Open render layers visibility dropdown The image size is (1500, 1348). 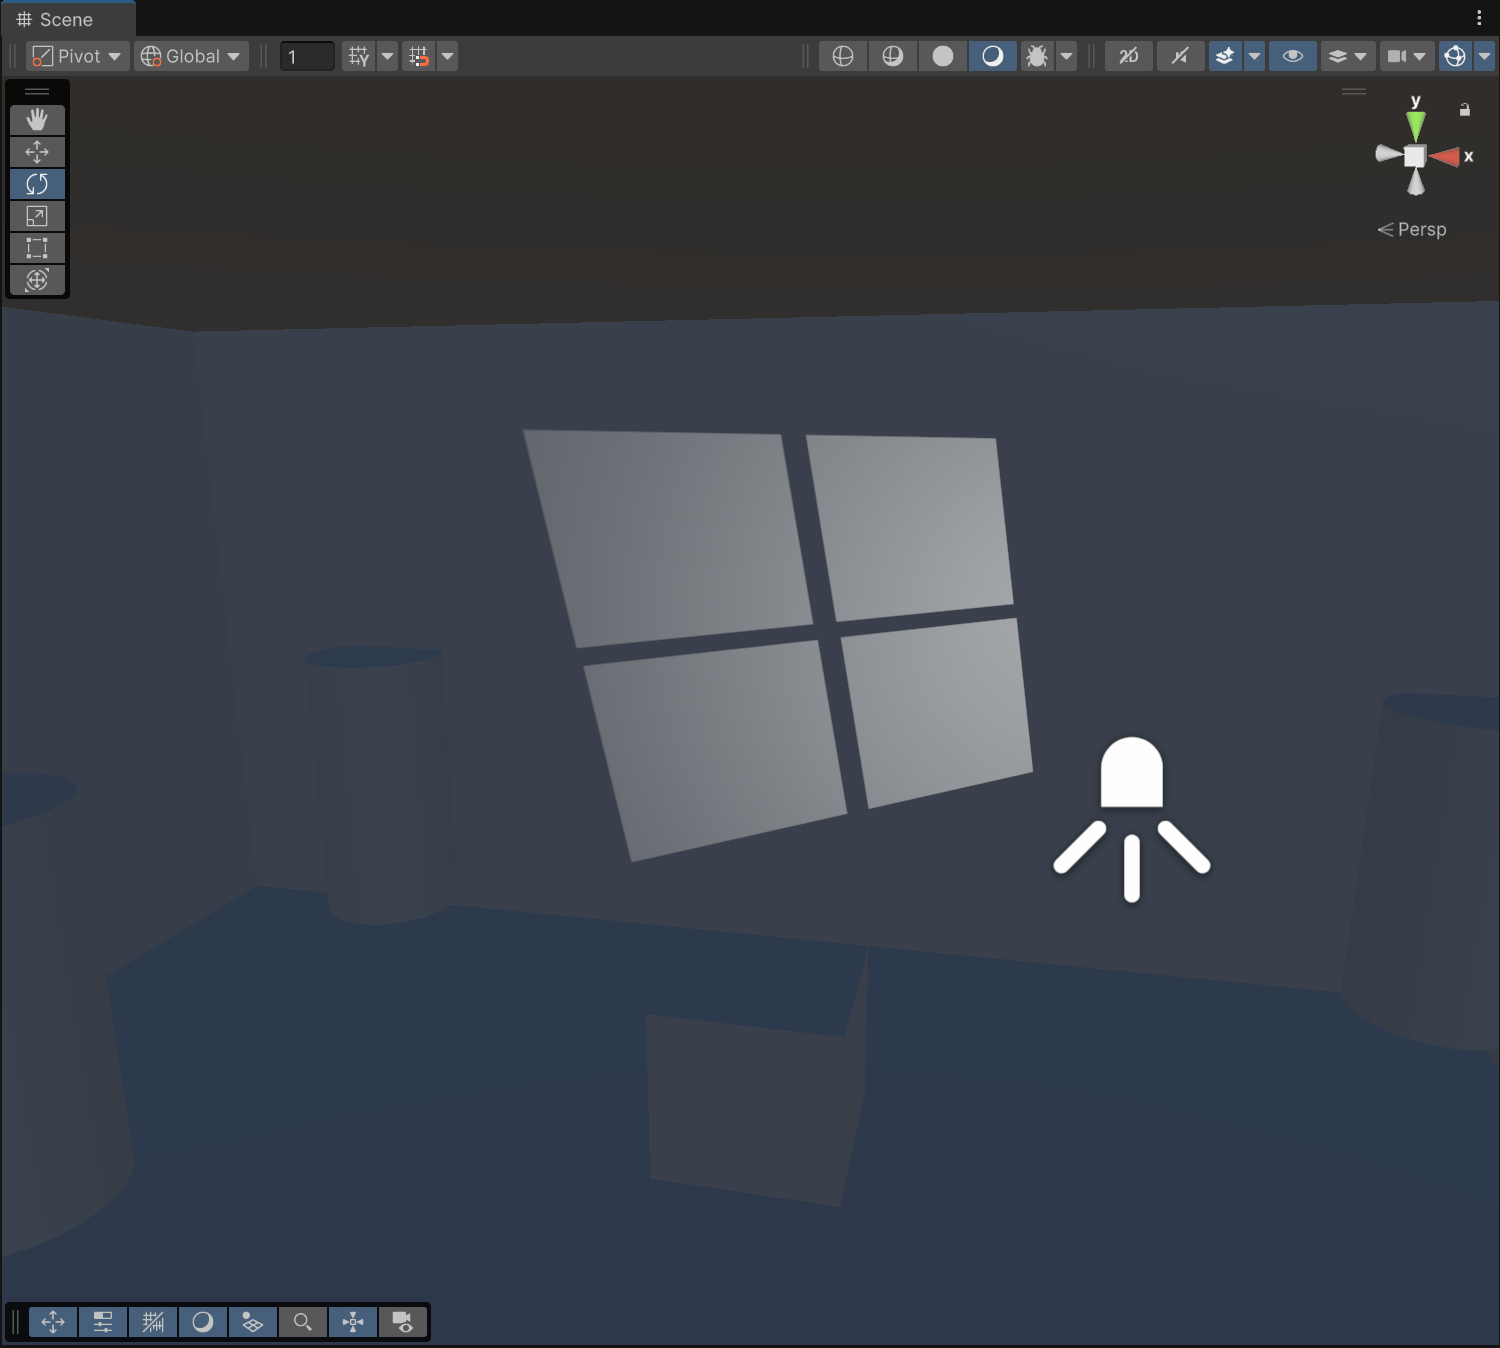[1347, 56]
